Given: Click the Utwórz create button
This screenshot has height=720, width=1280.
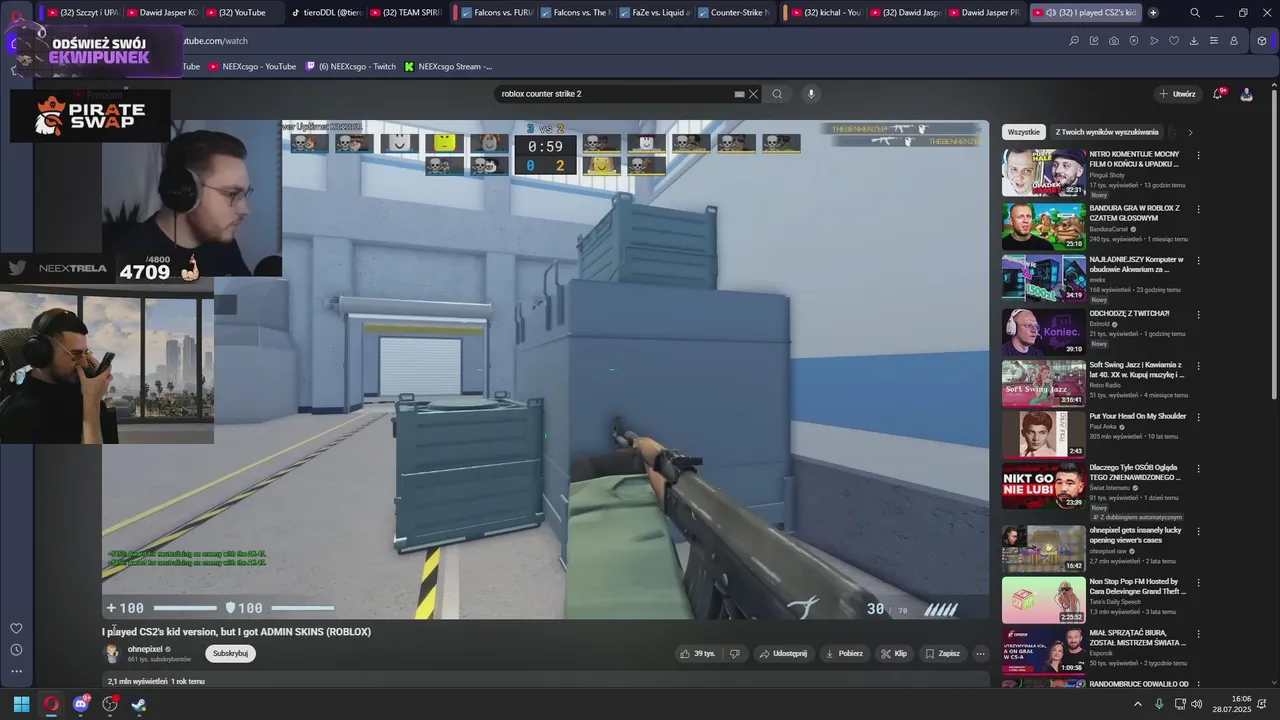Looking at the screenshot, I should (x=1177, y=94).
